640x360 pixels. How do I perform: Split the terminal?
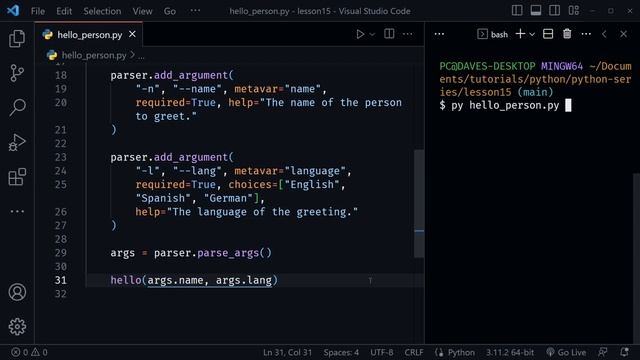(x=548, y=34)
